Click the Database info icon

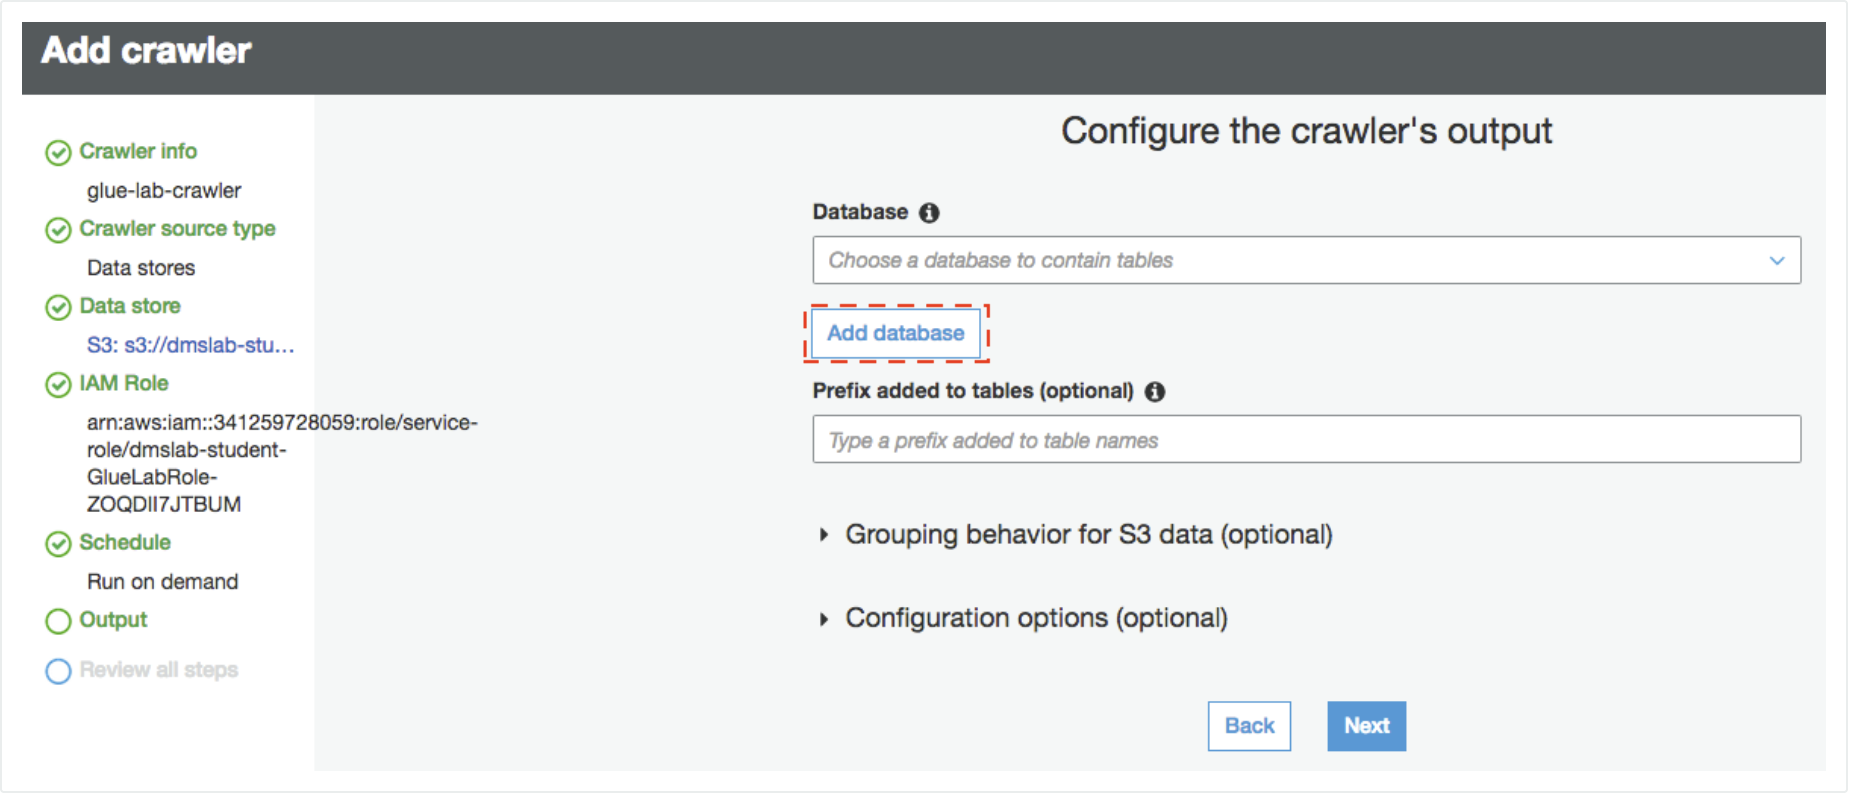pyautogui.click(x=929, y=213)
